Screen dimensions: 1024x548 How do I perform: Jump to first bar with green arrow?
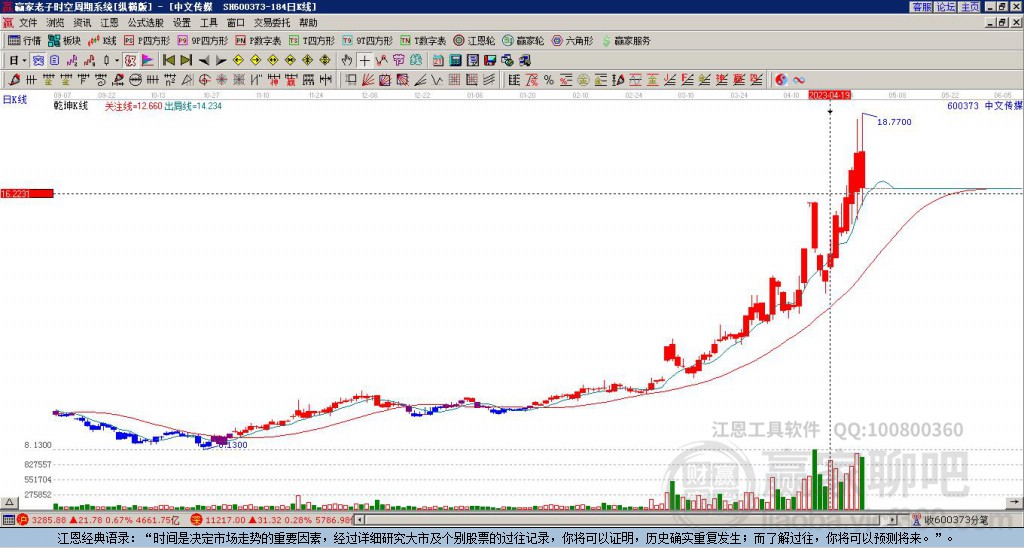(x=168, y=61)
